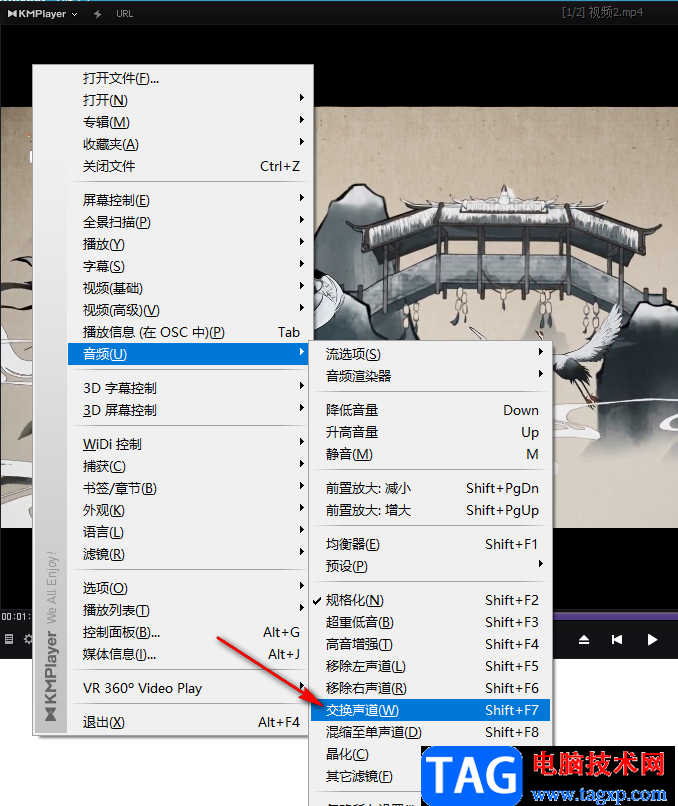Toggle 移除左声道(L) option

431,667
